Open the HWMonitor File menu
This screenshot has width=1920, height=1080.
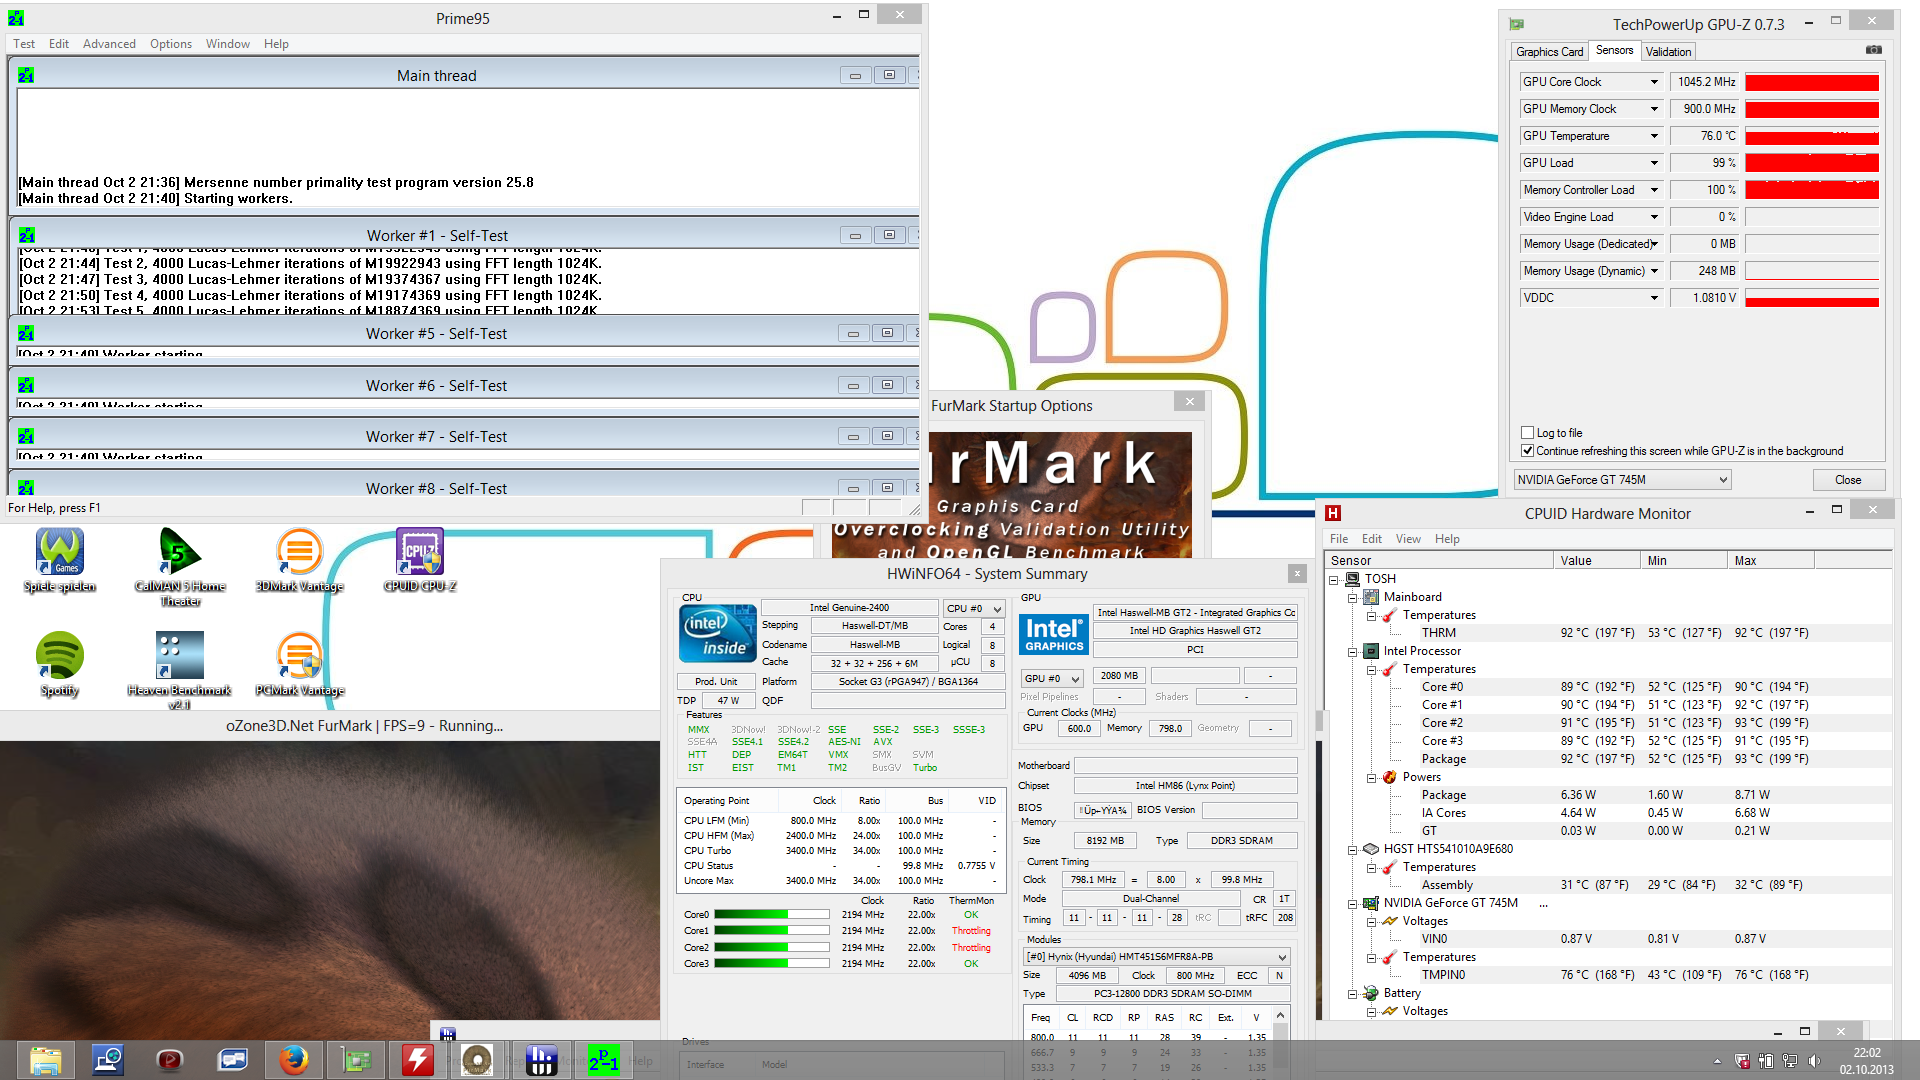(x=1339, y=539)
